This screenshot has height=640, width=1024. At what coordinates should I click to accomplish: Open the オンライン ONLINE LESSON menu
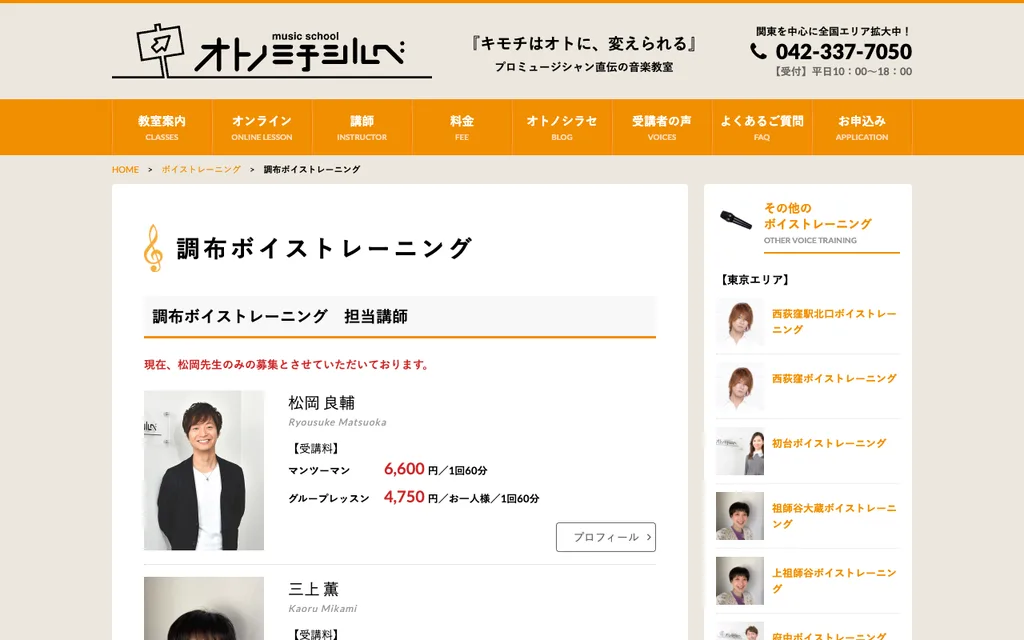pyautogui.click(x=262, y=127)
